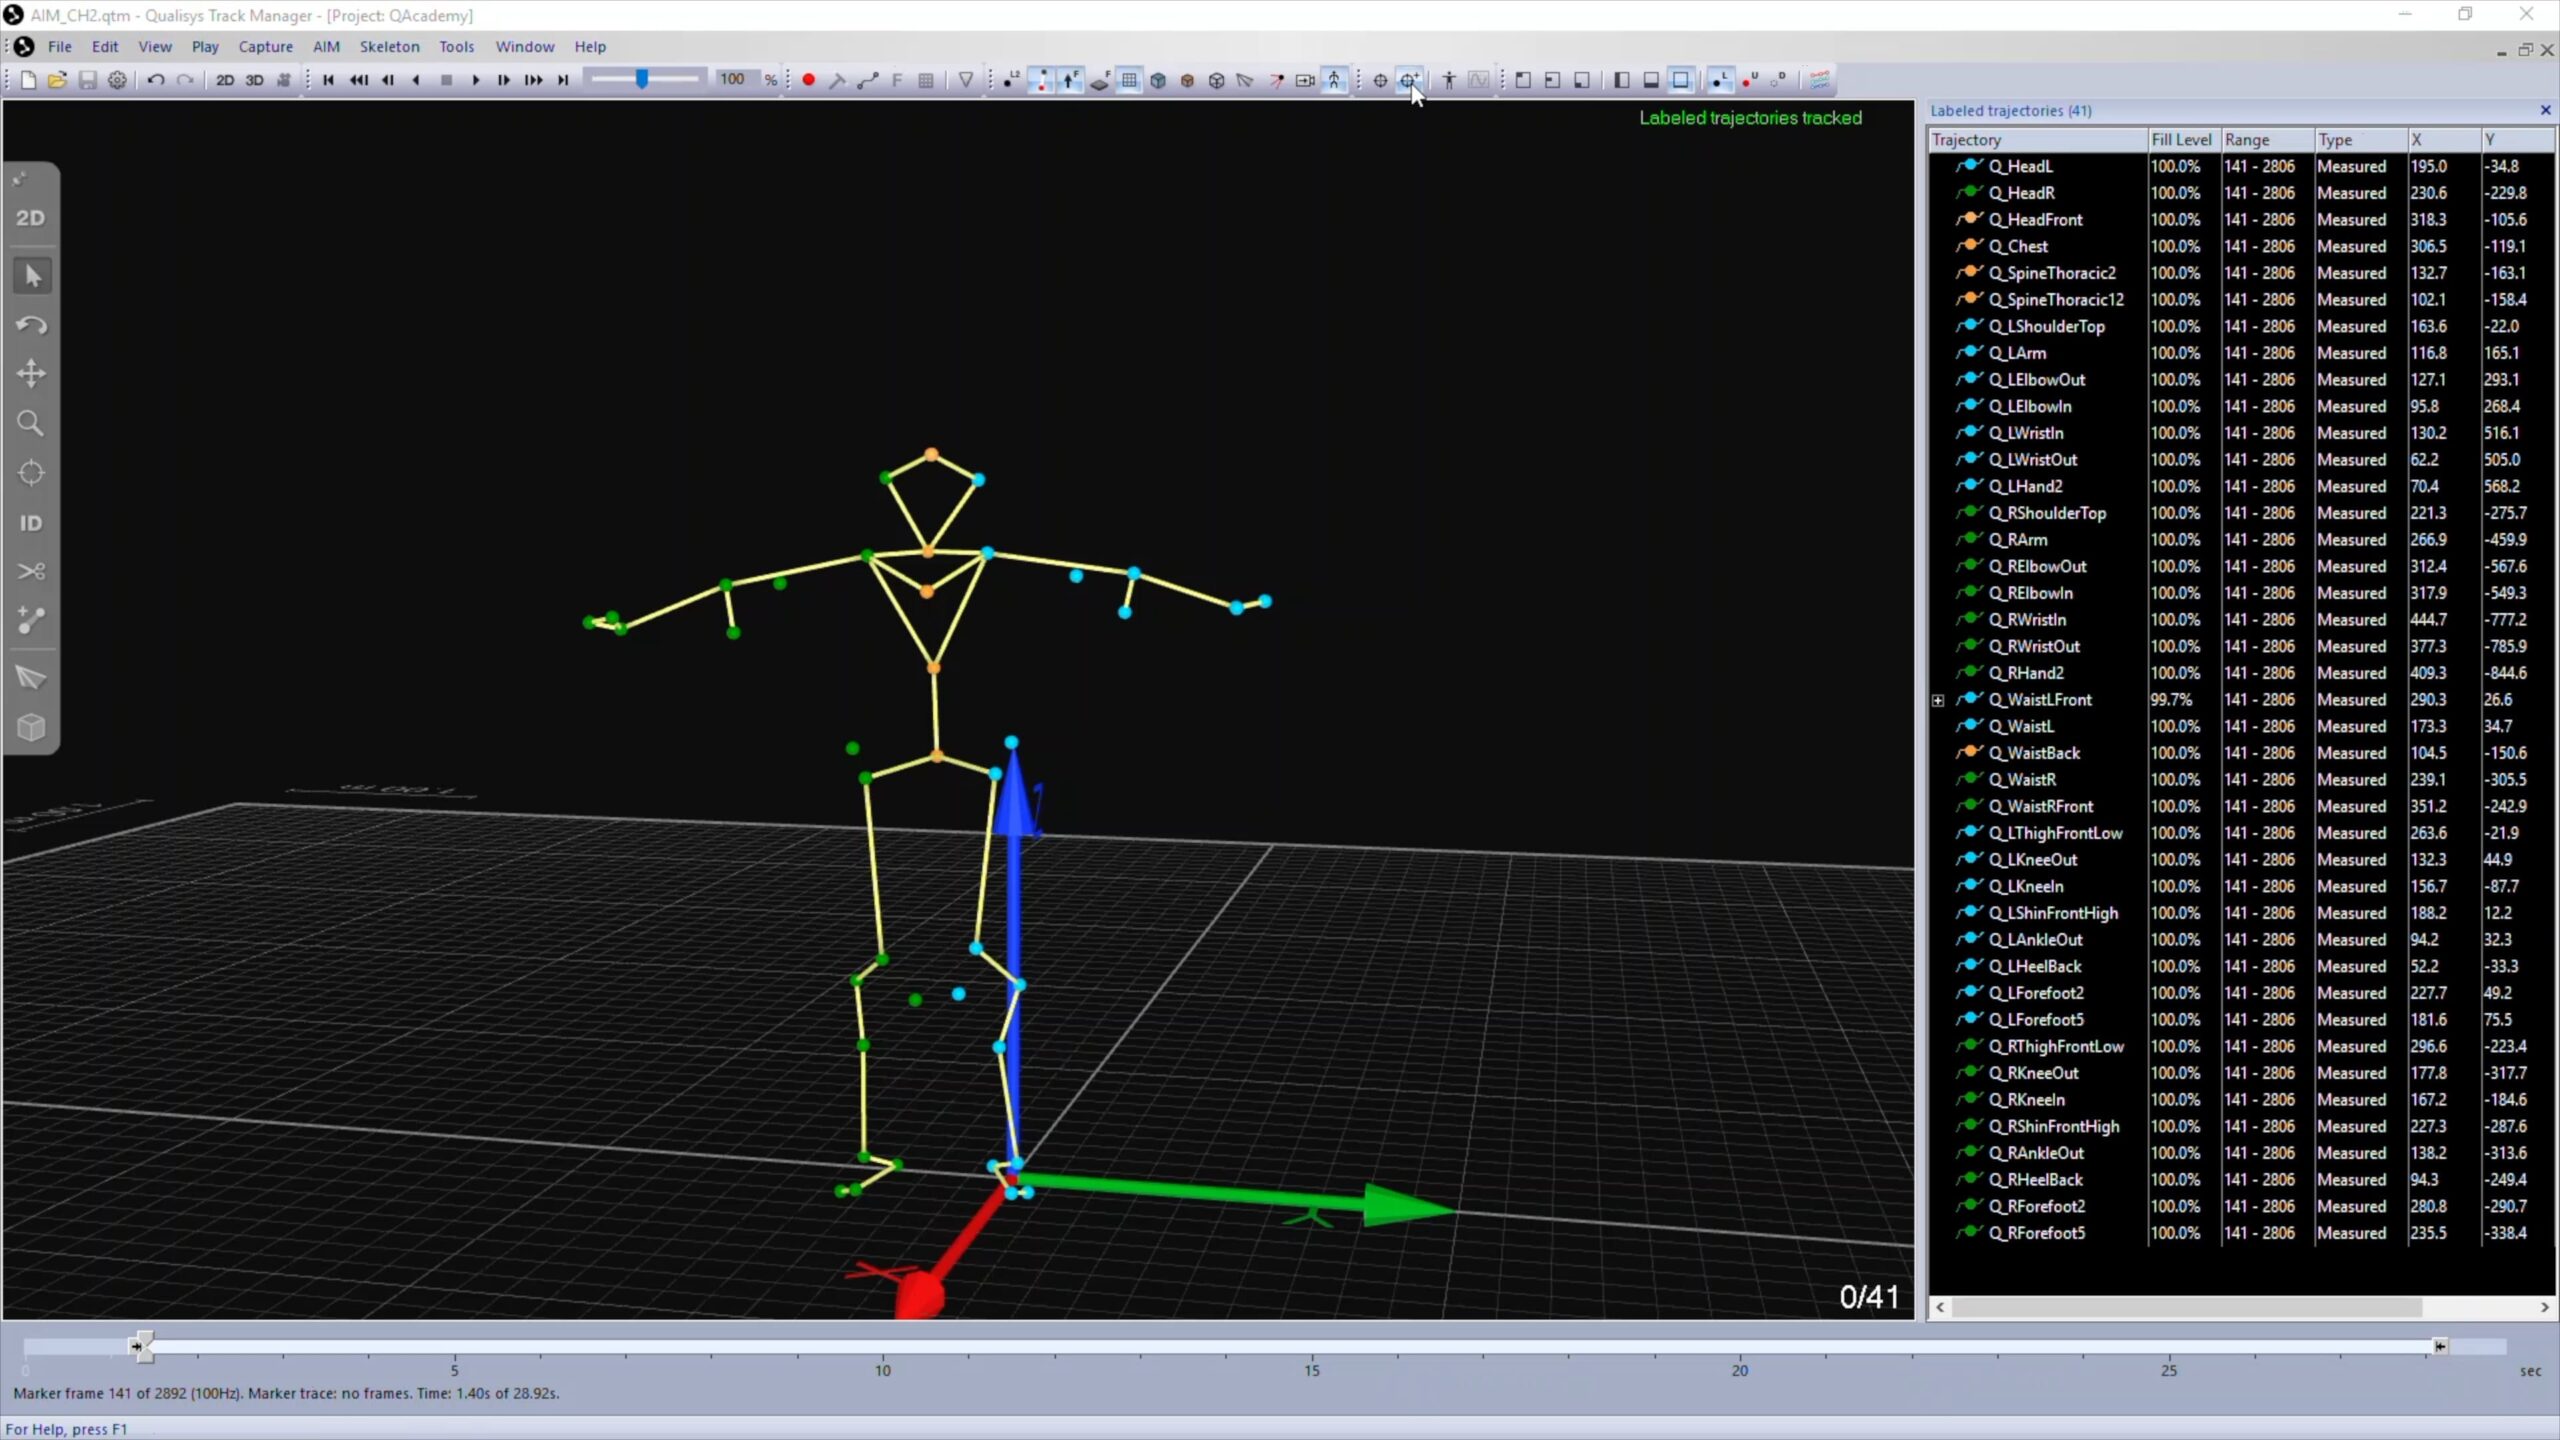Step one frame forward
Screen dimensions: 2560x1440
(x=503, y=80)
